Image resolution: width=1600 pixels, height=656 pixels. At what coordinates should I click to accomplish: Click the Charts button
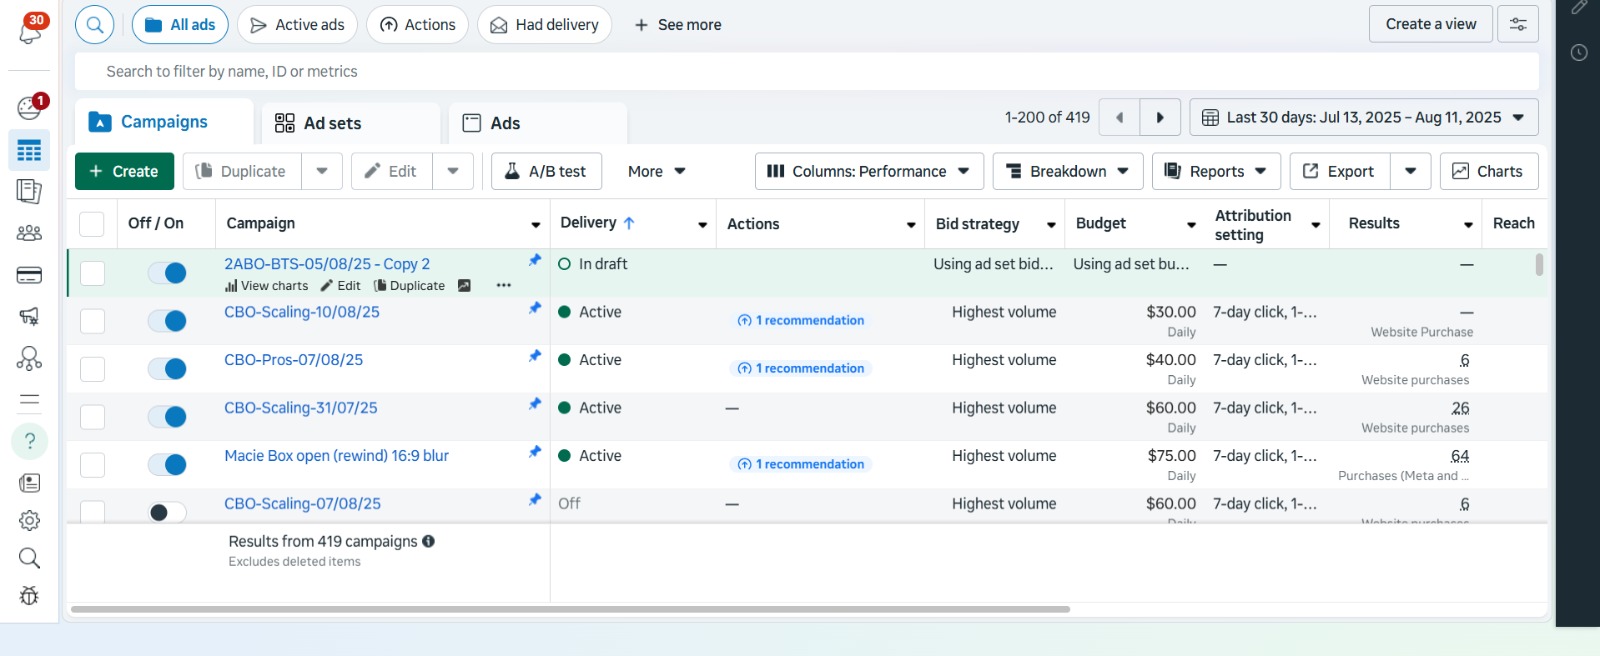coord(1489,171)
